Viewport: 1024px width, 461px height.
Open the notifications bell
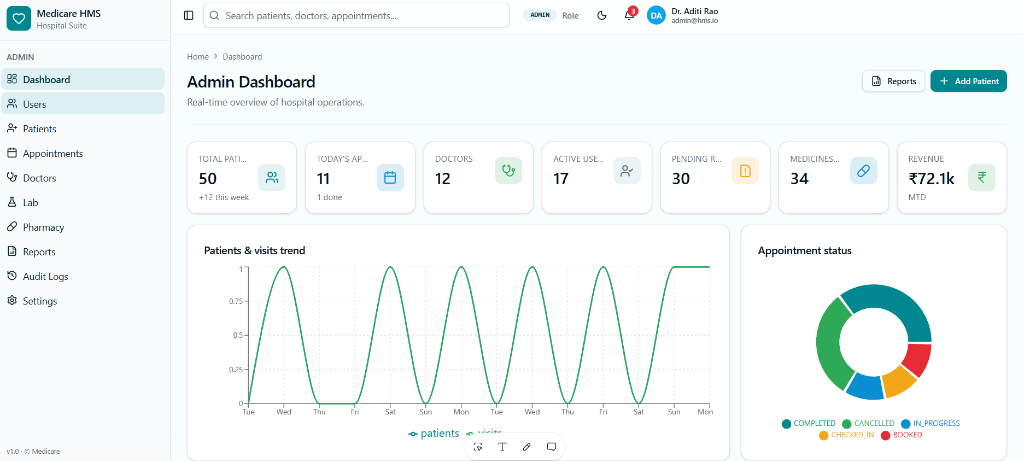[x=630, y=15]
